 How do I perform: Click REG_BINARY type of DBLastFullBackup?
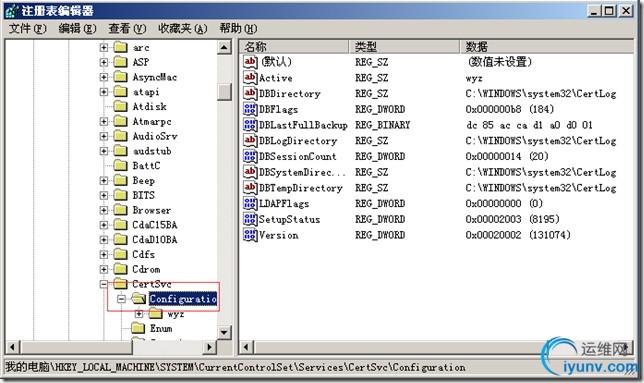(x=382, y=125)
